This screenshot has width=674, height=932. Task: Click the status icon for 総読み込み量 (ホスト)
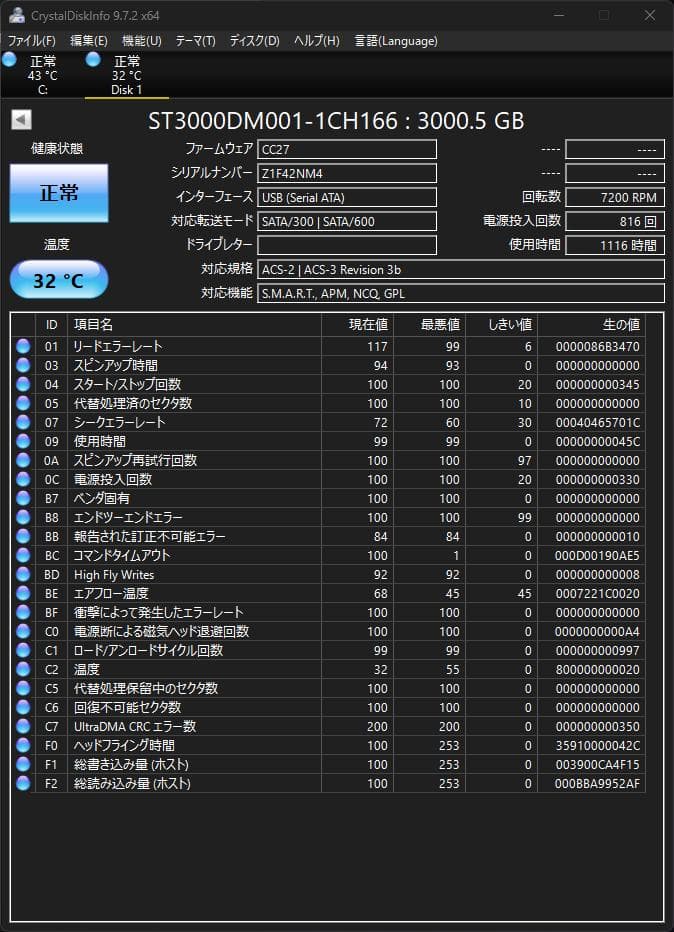23,783
